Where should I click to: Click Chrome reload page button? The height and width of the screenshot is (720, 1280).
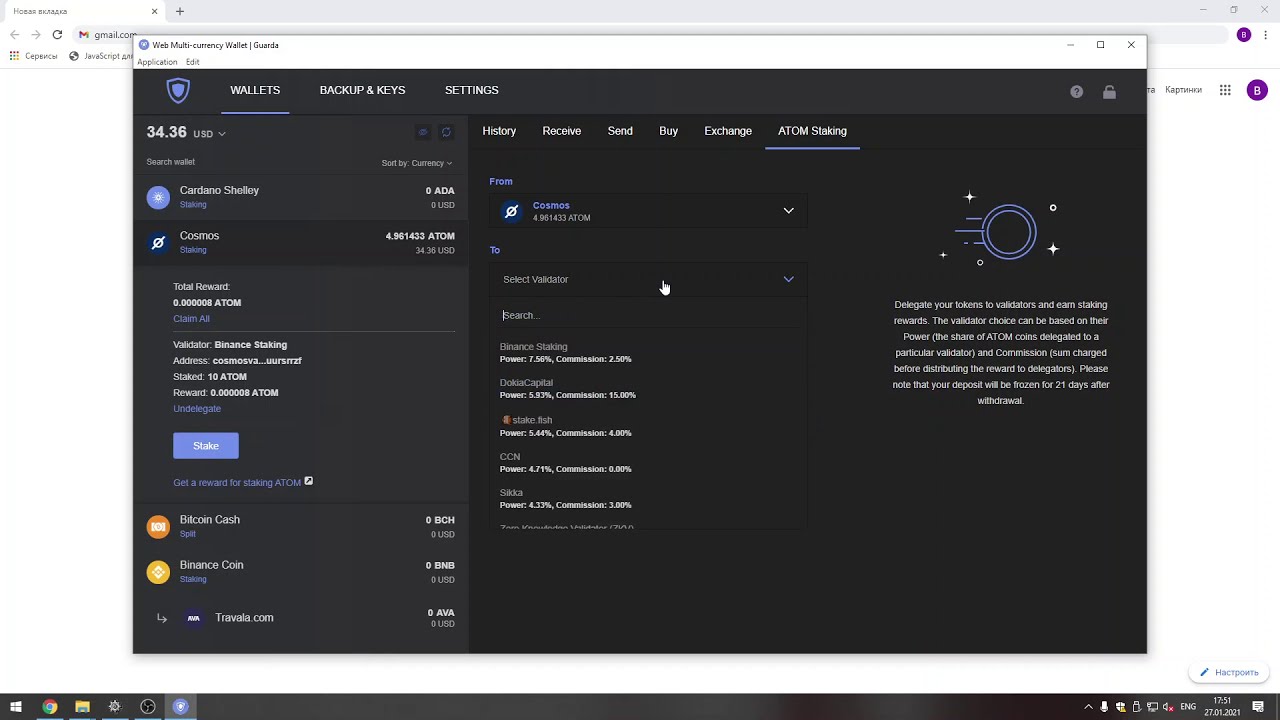(x=57, y=35)
